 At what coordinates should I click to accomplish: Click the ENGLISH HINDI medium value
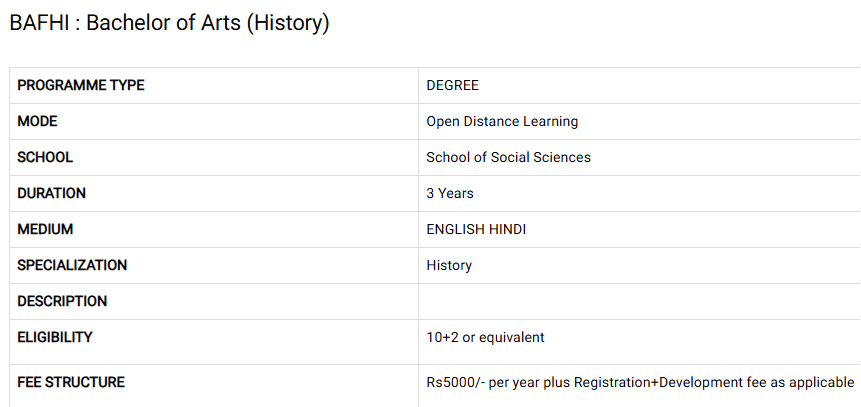tap(476, 229)
